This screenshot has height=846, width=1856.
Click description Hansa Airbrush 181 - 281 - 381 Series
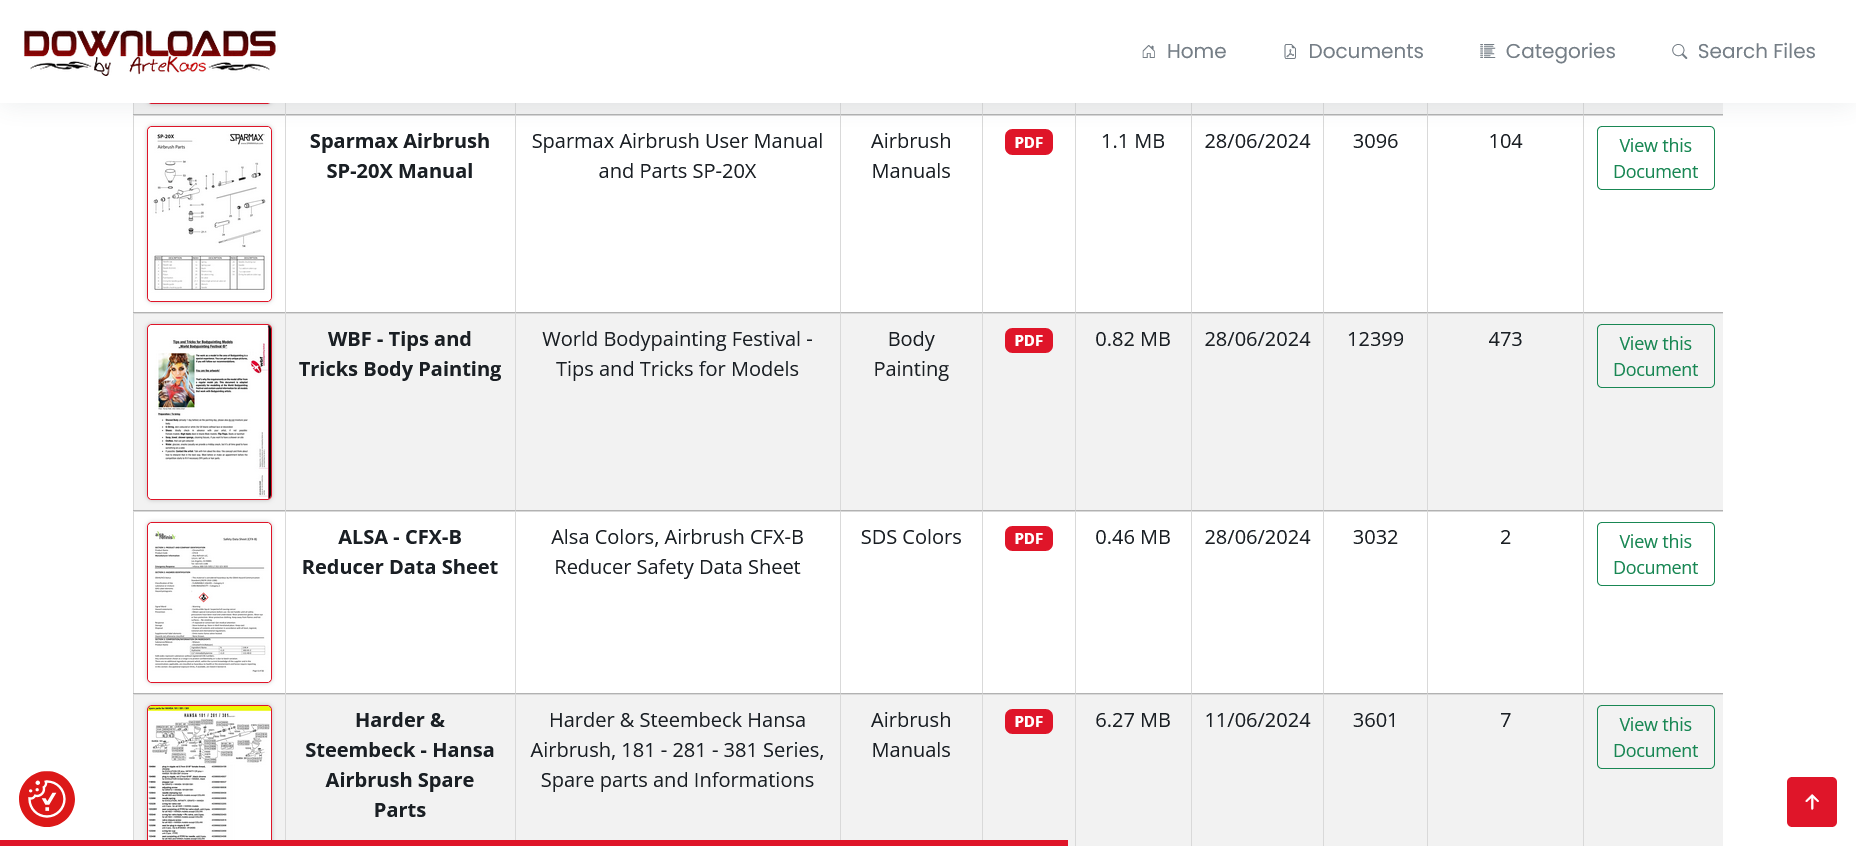click(677, 750)
